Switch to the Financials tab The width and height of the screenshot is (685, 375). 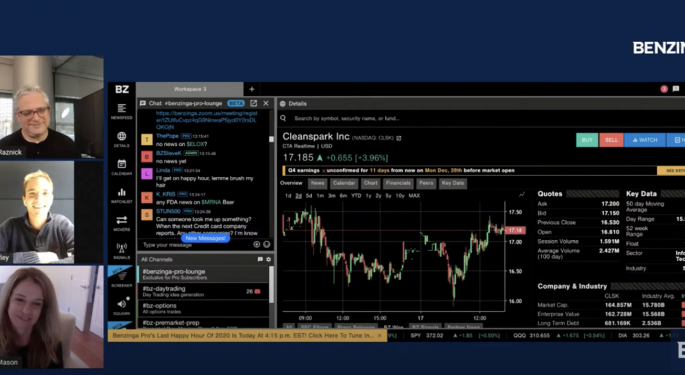[x=398, y=183]
